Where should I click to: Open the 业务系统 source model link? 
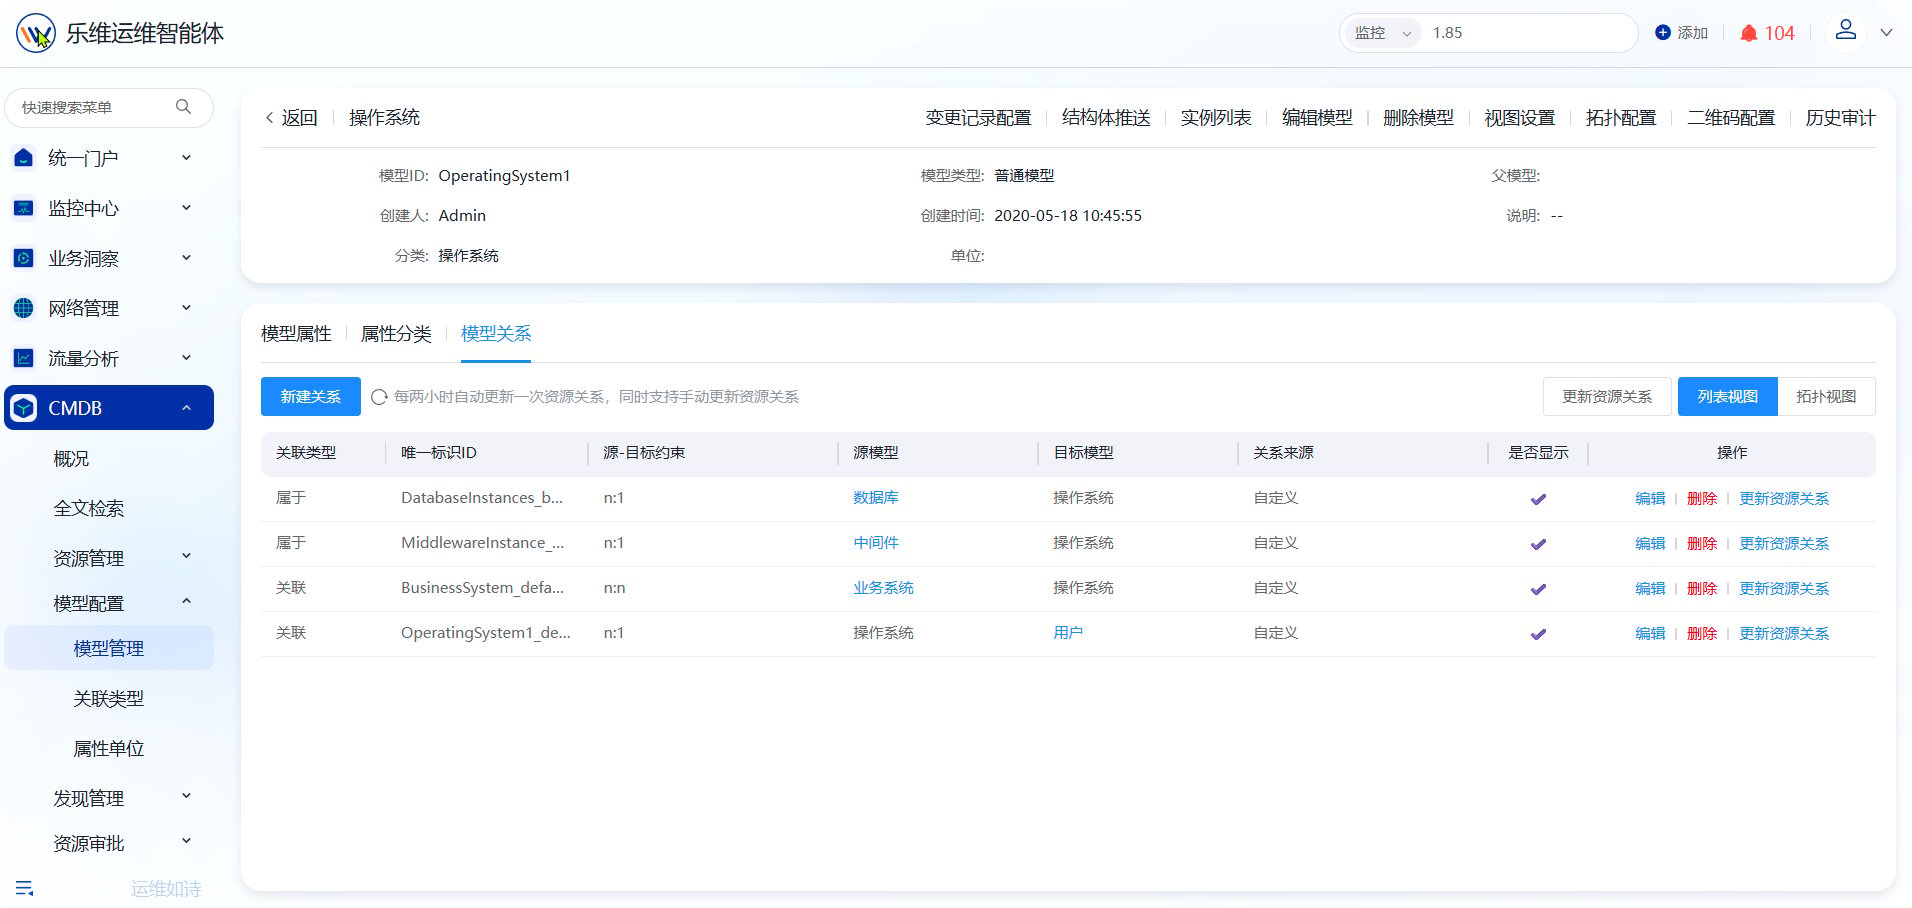tap(883, 587)
